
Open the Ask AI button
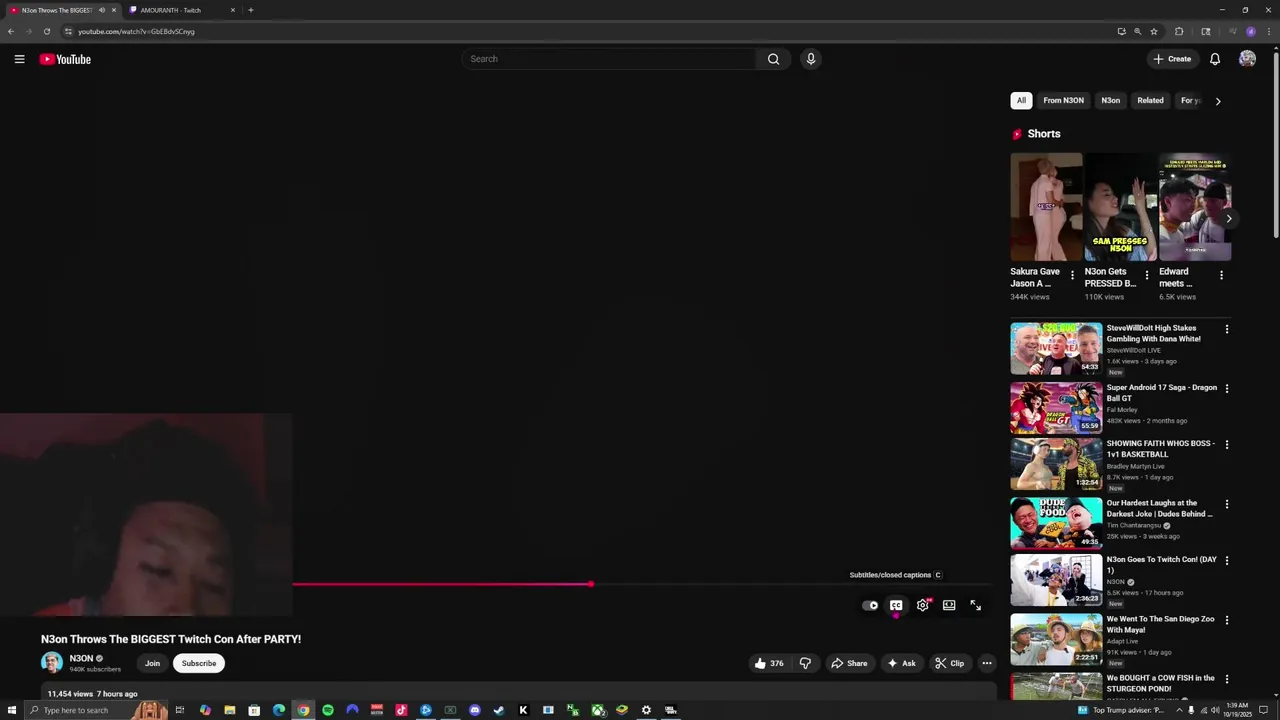pyautogui.click(x=901, y=663)
